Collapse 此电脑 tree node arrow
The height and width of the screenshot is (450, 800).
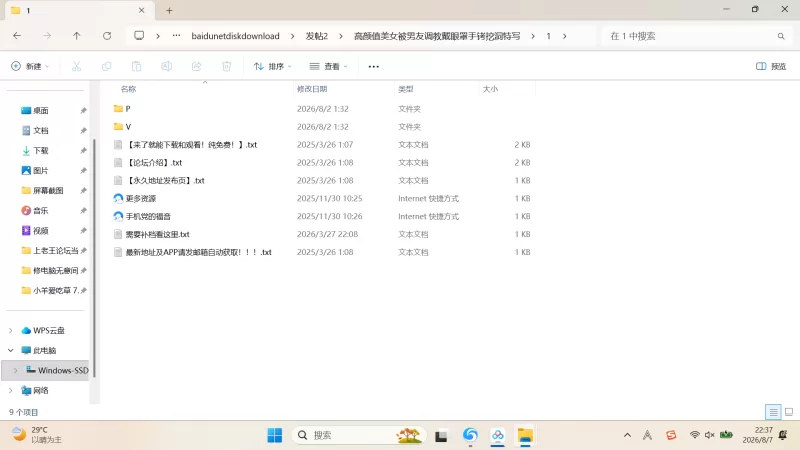click(11, 351)
